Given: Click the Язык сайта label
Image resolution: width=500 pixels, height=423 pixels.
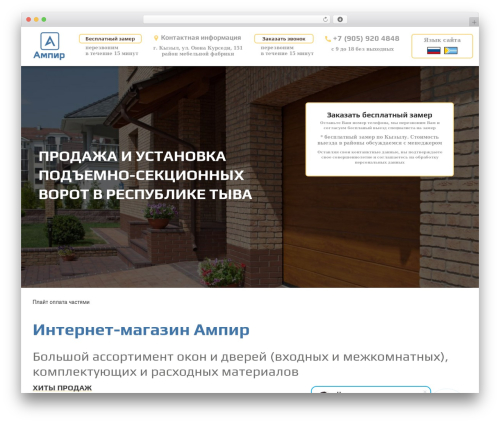Looking at the screenshot, I should (x=442, y=40).
